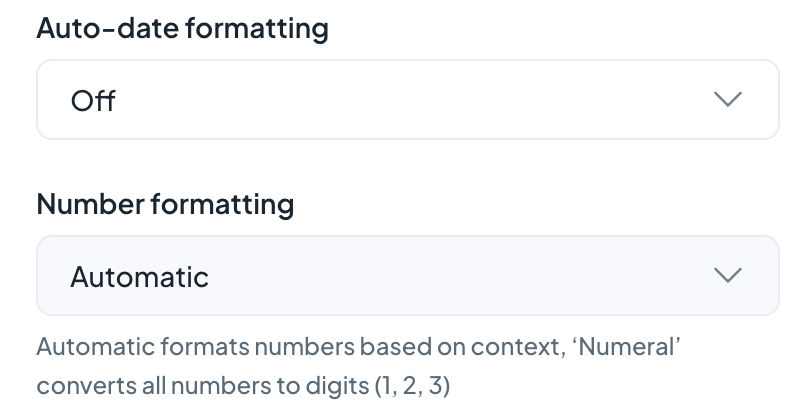
Task: Click the 'Number formatting' label
Action: (165, 204)
